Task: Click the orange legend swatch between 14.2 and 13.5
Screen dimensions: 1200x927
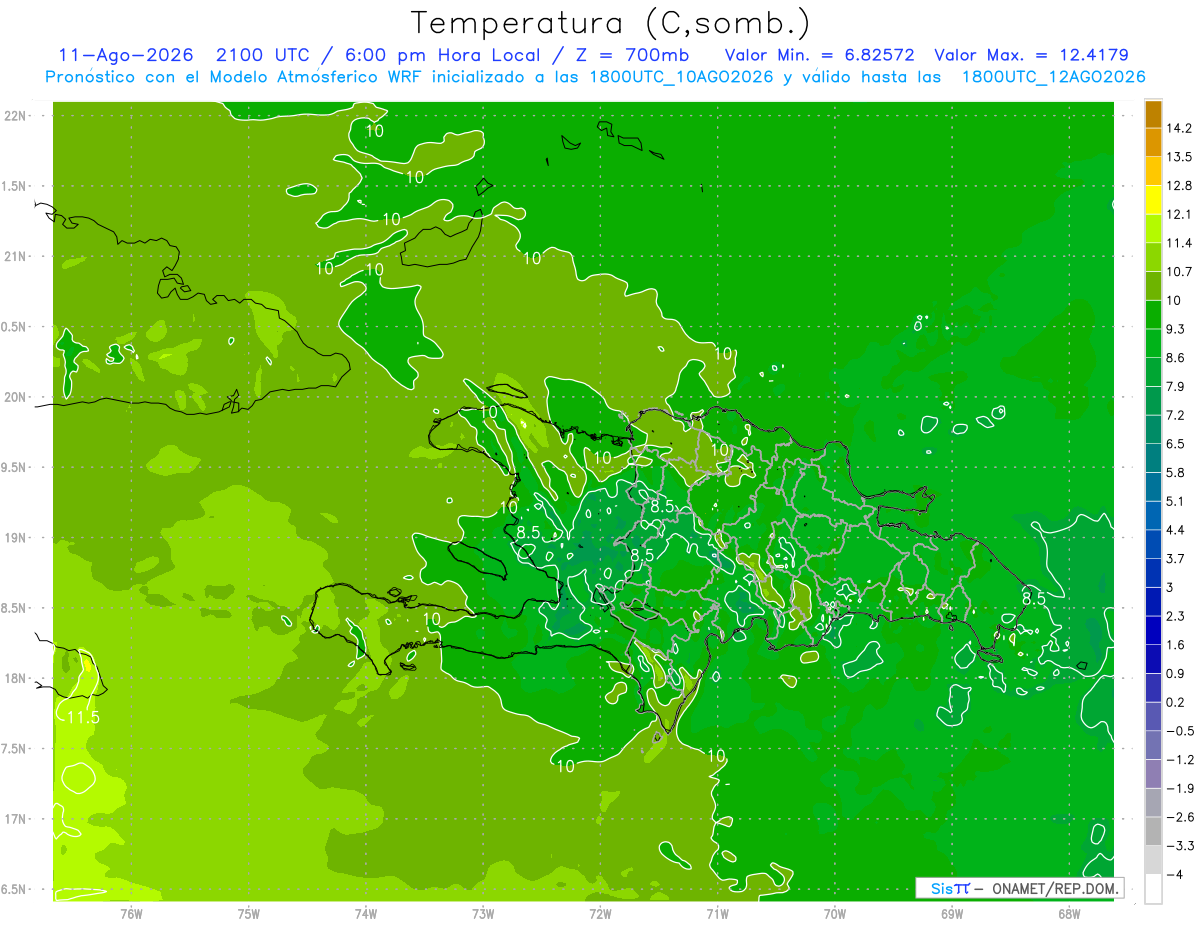Action: (x=1153, y=143)
